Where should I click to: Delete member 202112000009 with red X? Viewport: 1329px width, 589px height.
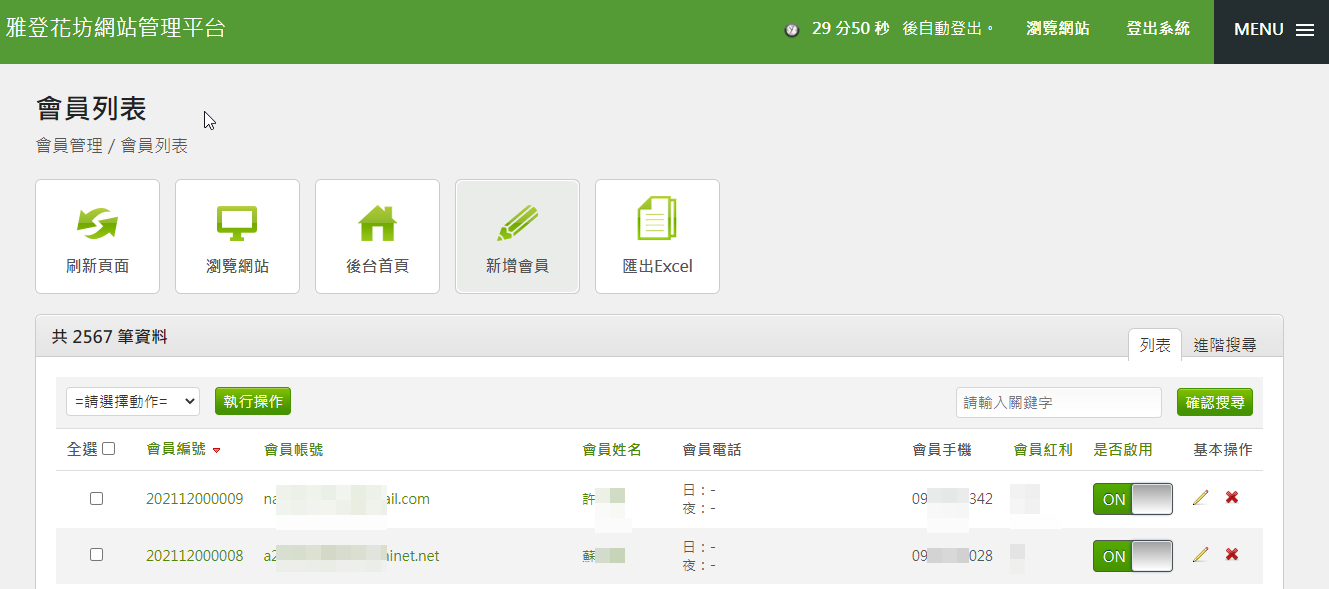(1232, 497)
